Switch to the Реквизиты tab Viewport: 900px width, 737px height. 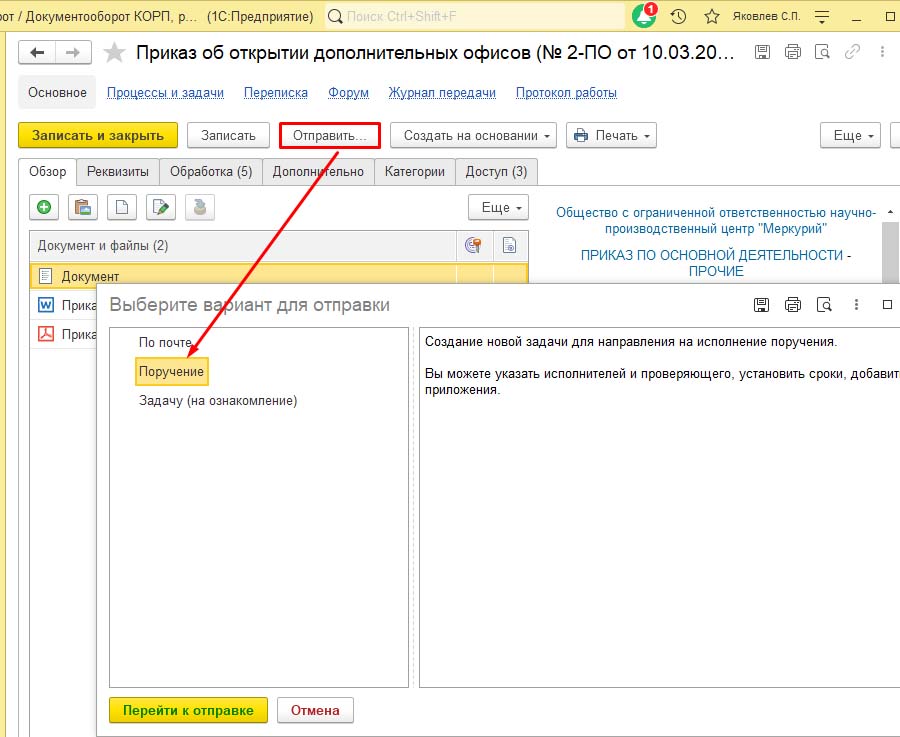tap(118, 171)
